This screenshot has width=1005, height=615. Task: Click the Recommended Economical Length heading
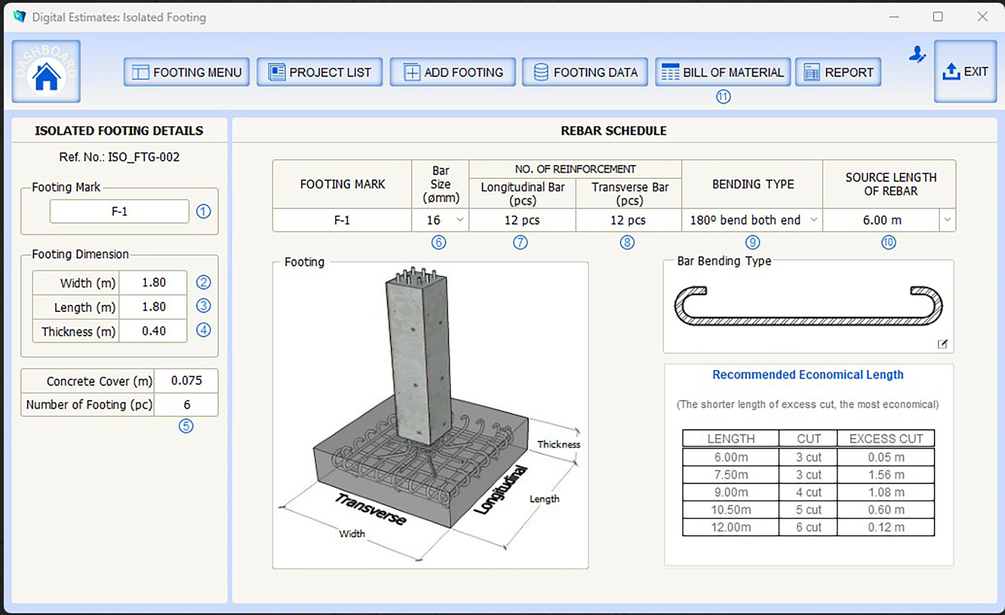pos(808,375)
